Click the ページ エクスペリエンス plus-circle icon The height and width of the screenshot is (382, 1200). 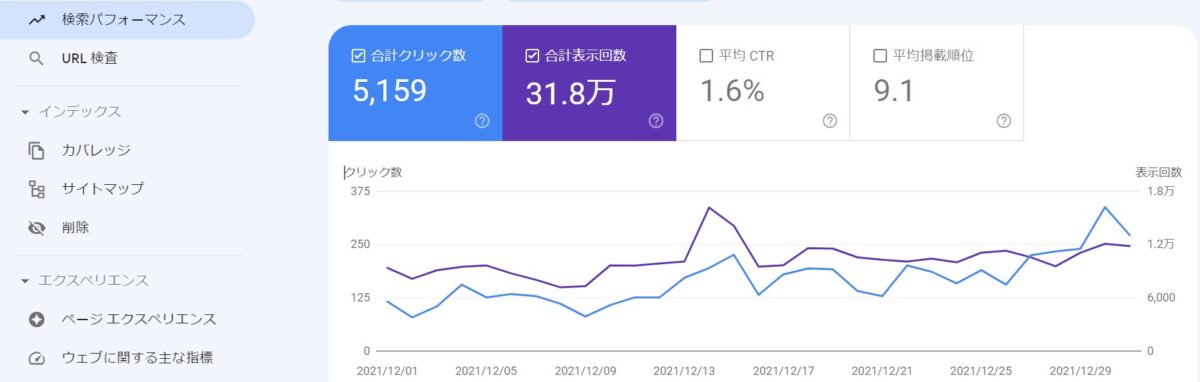point(37,320)
